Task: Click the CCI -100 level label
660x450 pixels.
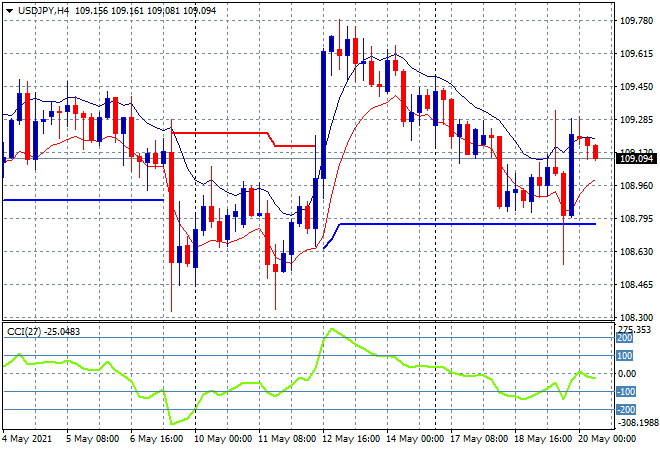Action: click(x=626, y=392)
